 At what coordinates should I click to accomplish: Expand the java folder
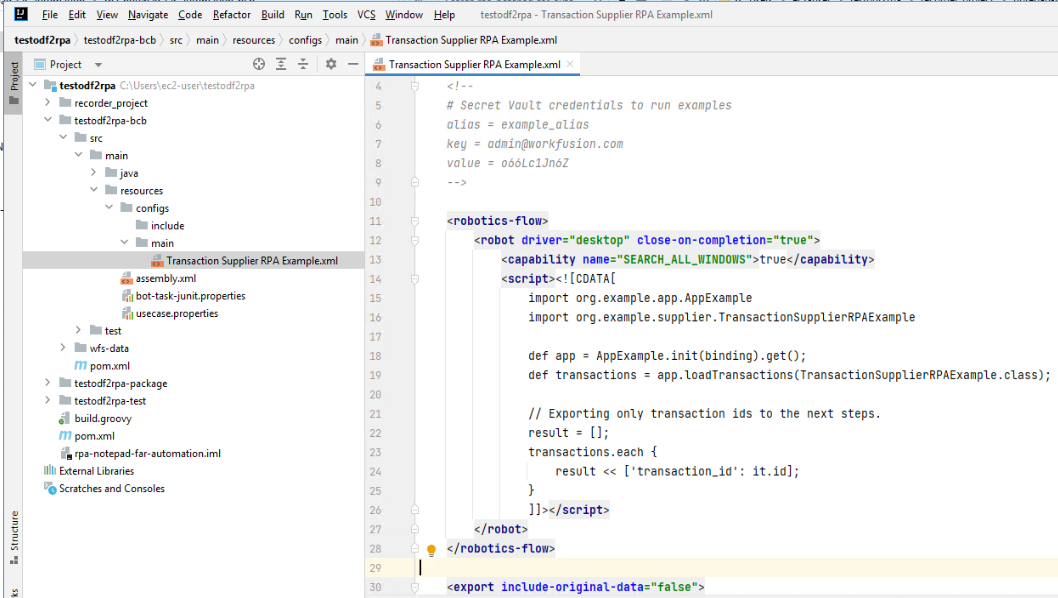click(93, 172)
